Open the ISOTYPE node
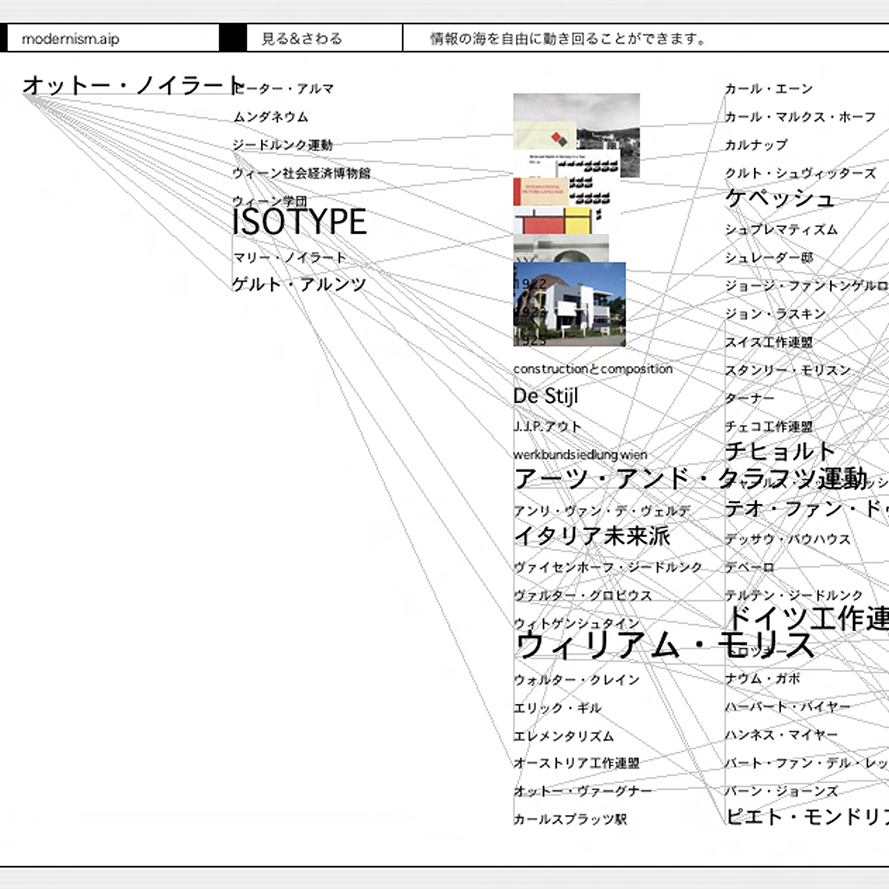889x889 pixels. 299,223
